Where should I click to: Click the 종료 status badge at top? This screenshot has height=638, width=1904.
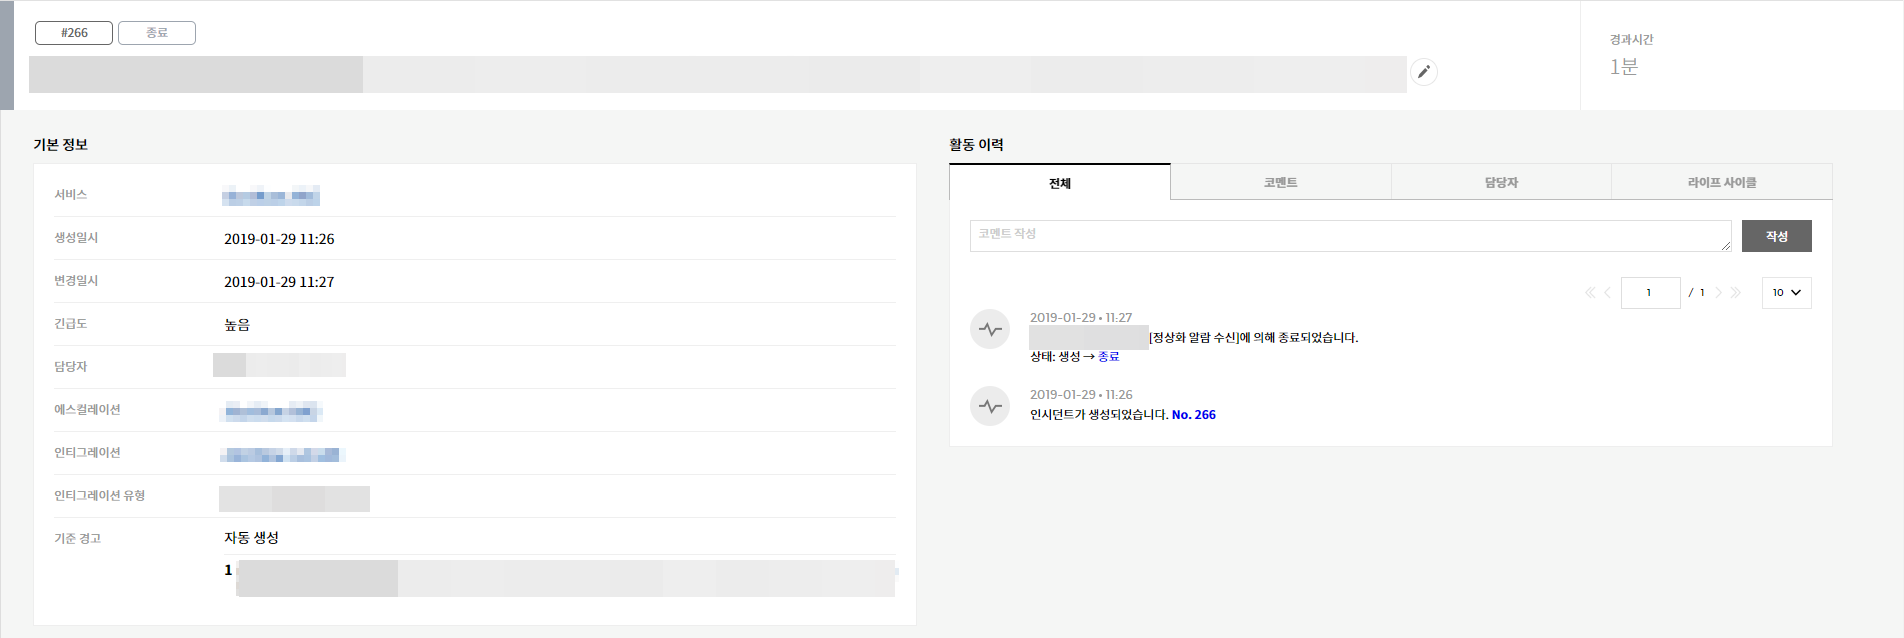[157, 33]
